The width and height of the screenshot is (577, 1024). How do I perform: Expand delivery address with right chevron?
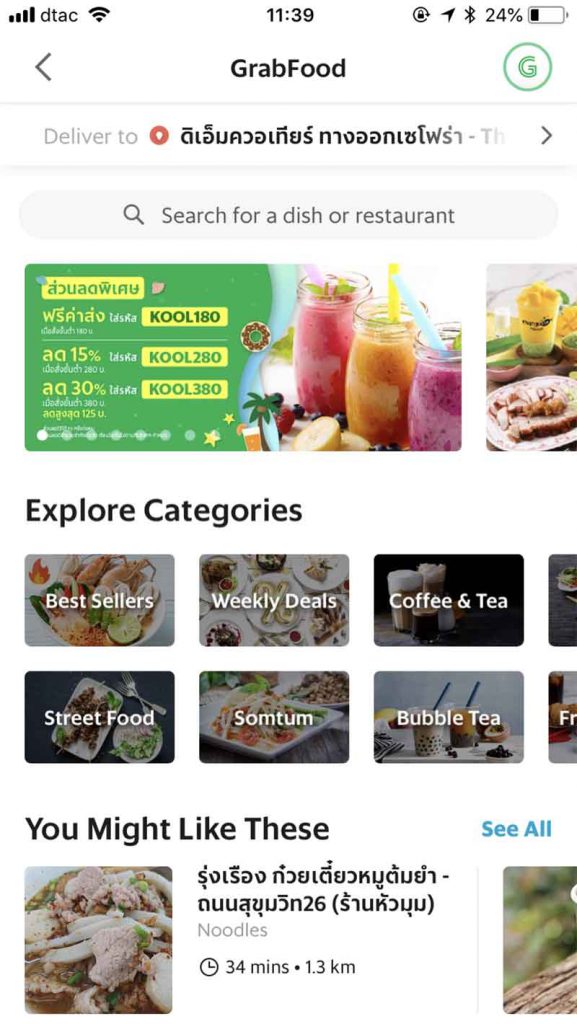click(x=546, y=136)
